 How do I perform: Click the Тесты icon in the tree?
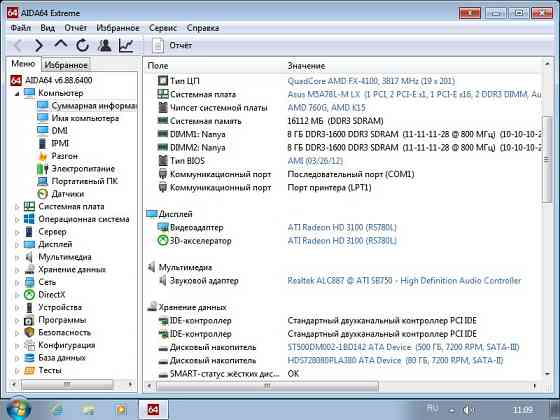click(x=29, y=370)
